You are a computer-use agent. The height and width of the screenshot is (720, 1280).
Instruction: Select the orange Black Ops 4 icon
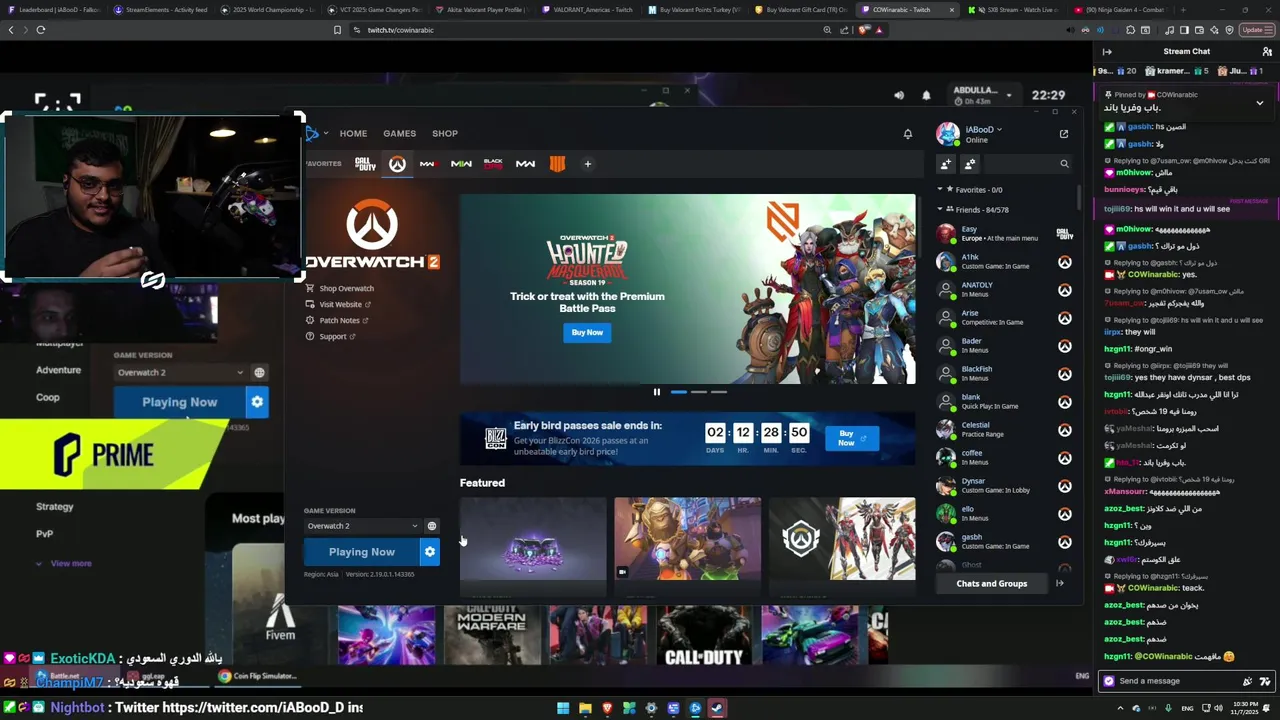click(558, 164)
